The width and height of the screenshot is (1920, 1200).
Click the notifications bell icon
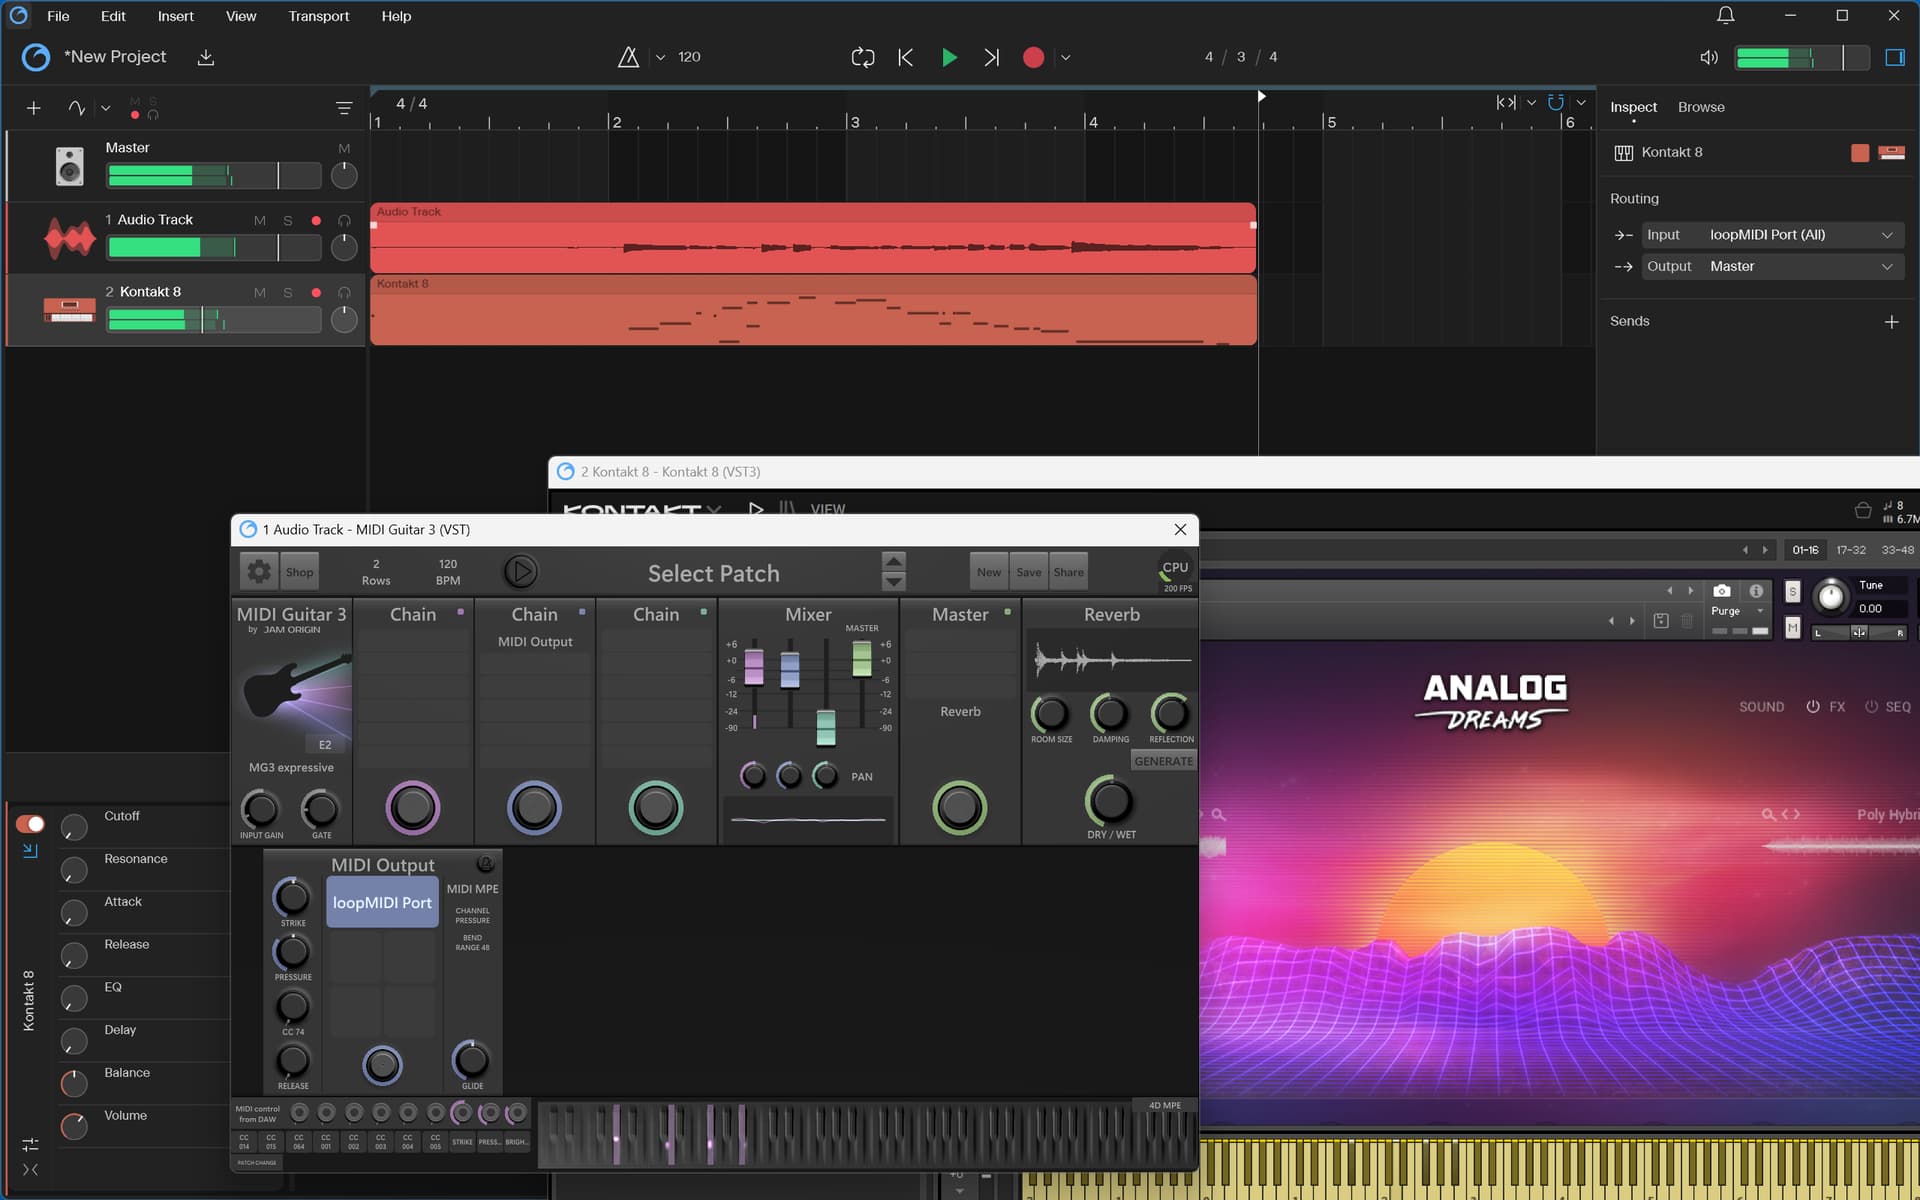click(x=1725, y=15)
